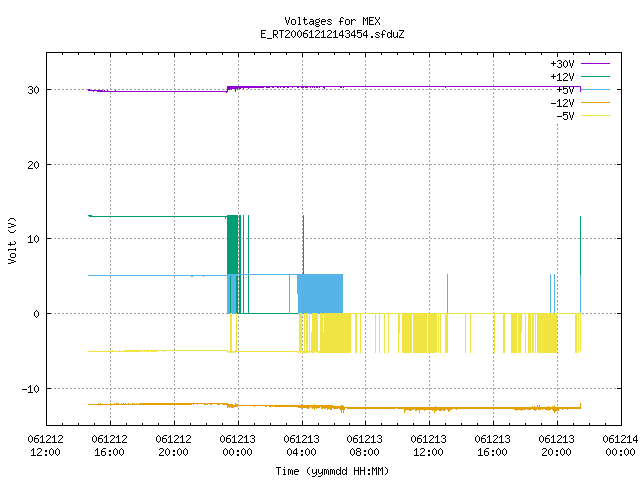
Task: Click the yellow -5V legend line sample
Action: 595,116
